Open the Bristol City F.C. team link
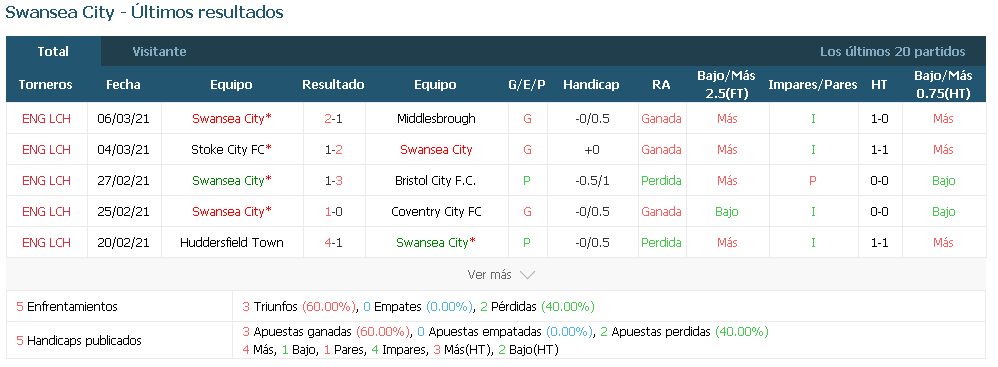The width and height of the screenshot is (998, 367). tap(435, 181)
